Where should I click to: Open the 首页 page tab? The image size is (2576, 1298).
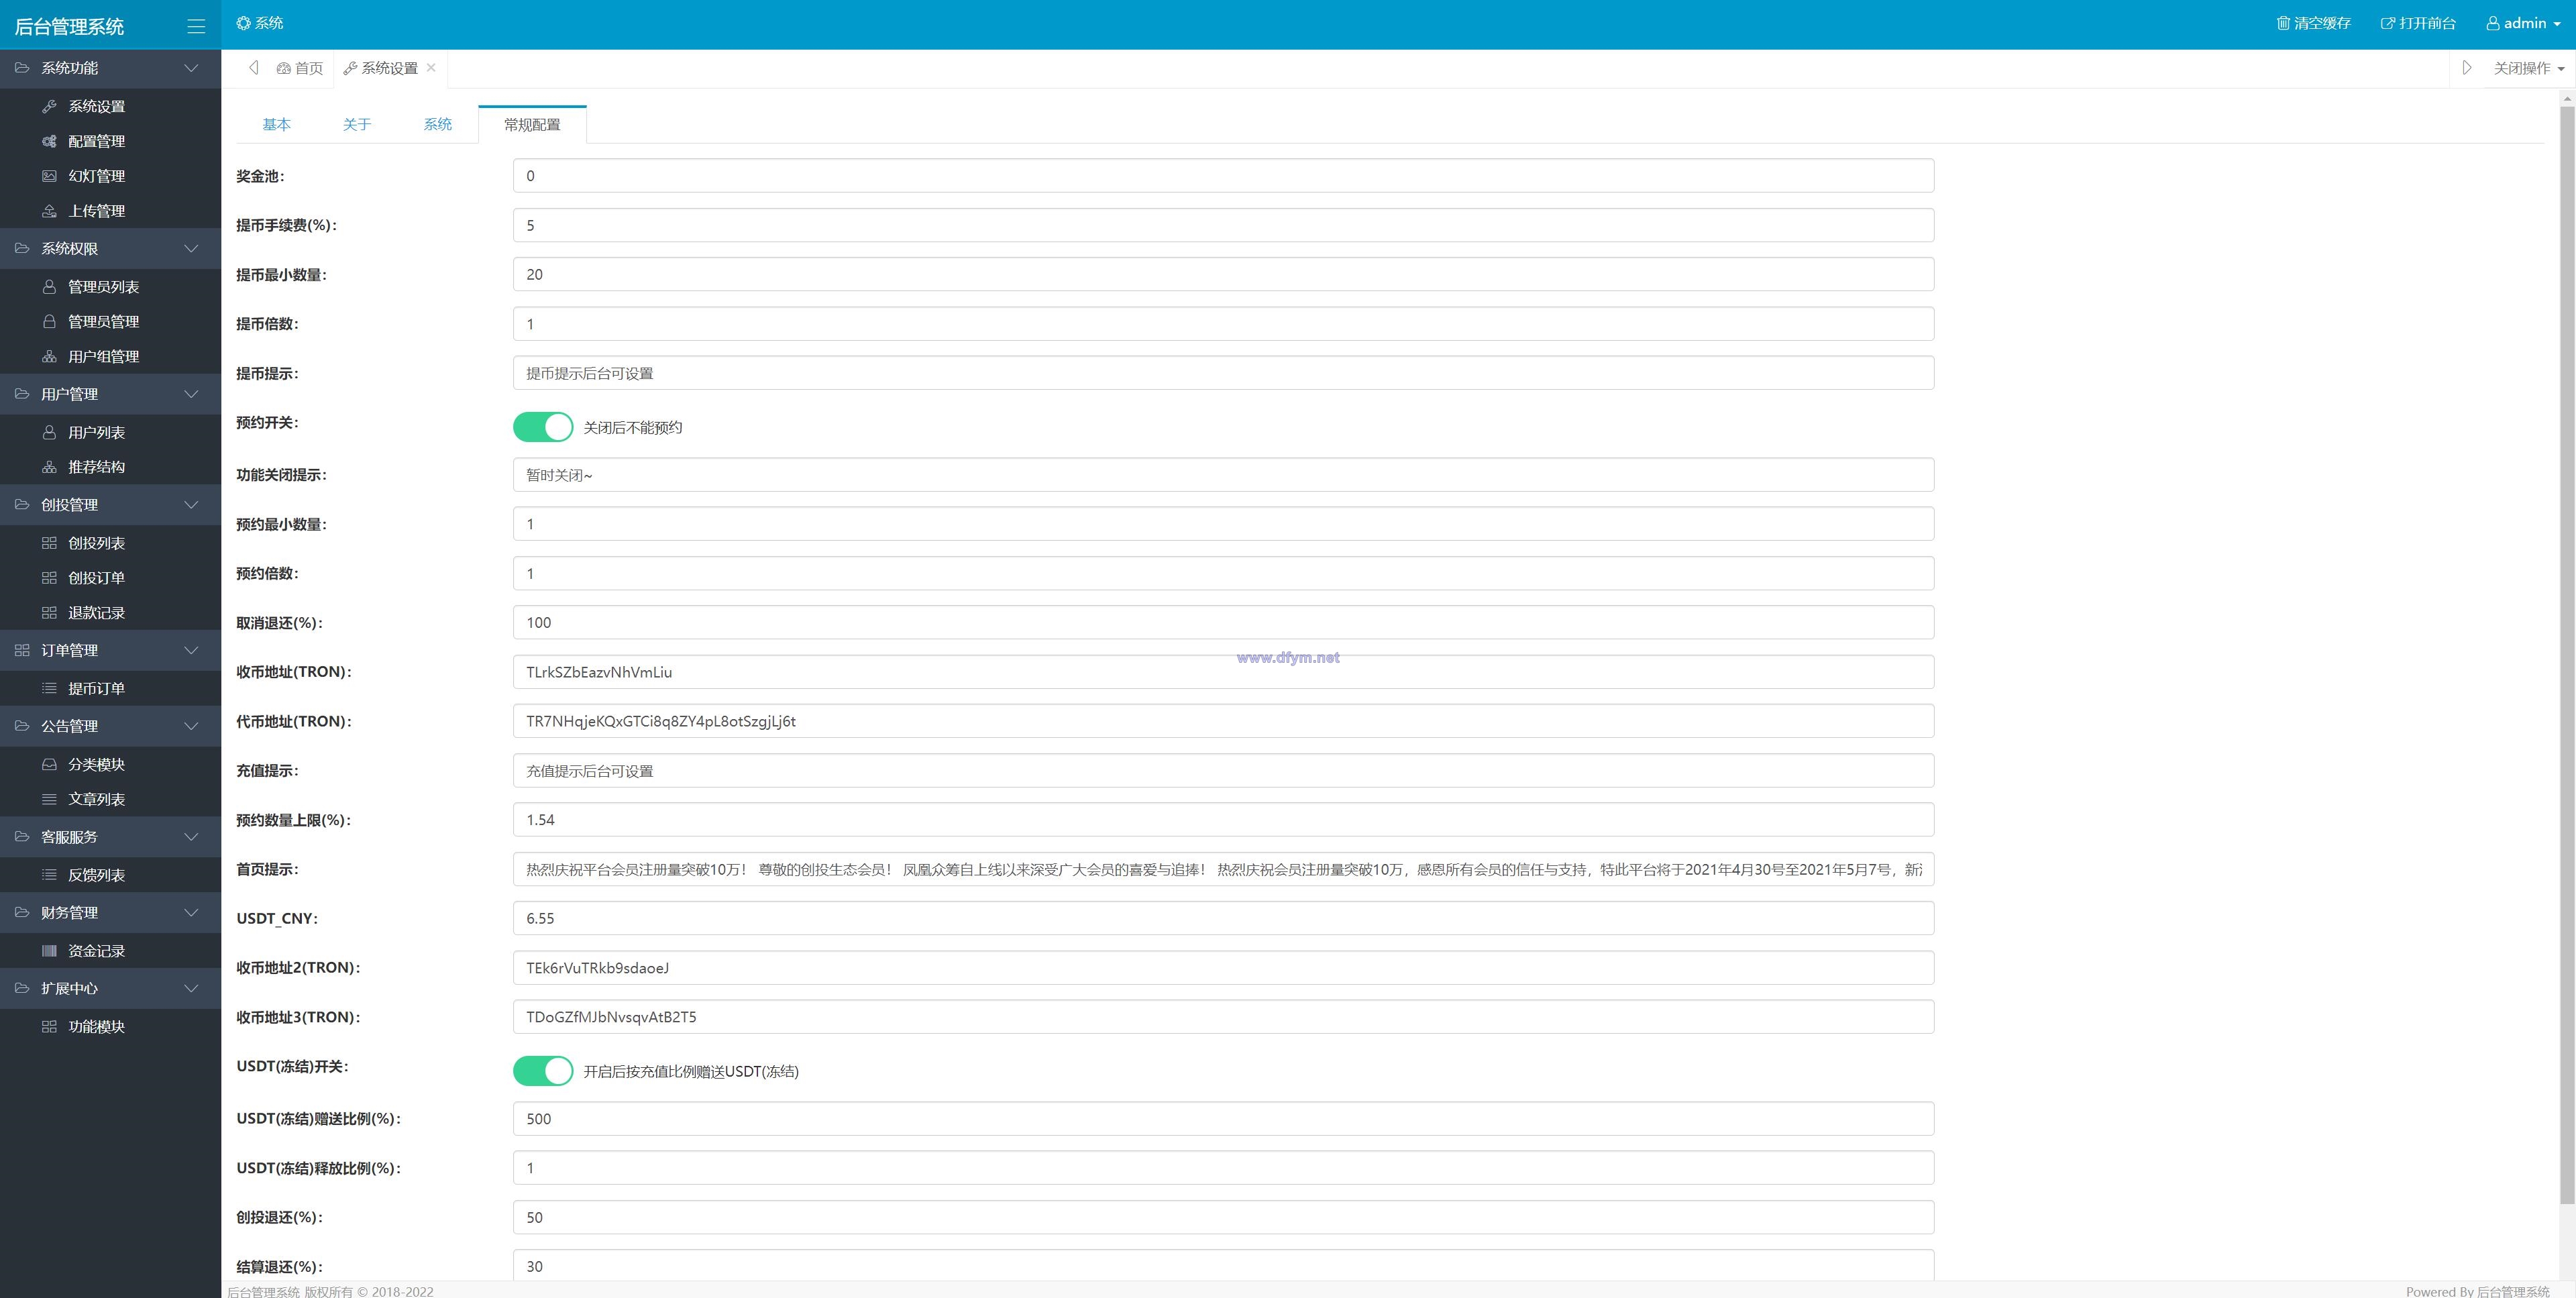pos(300,68)
